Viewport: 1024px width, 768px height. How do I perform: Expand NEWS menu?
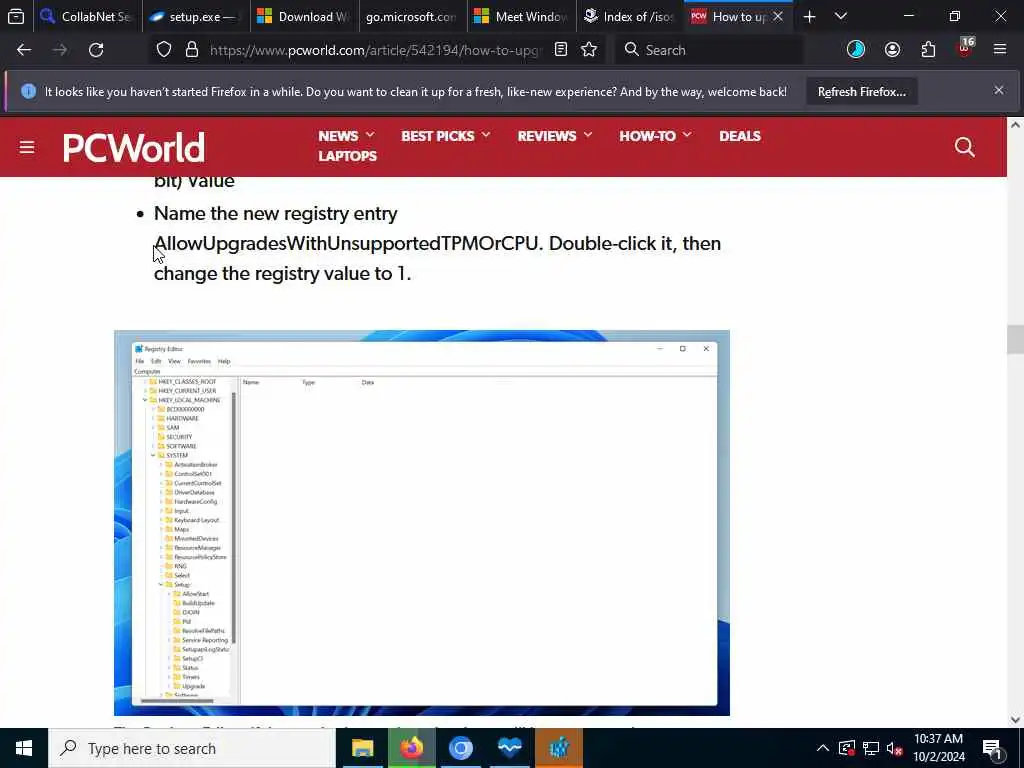346,136
